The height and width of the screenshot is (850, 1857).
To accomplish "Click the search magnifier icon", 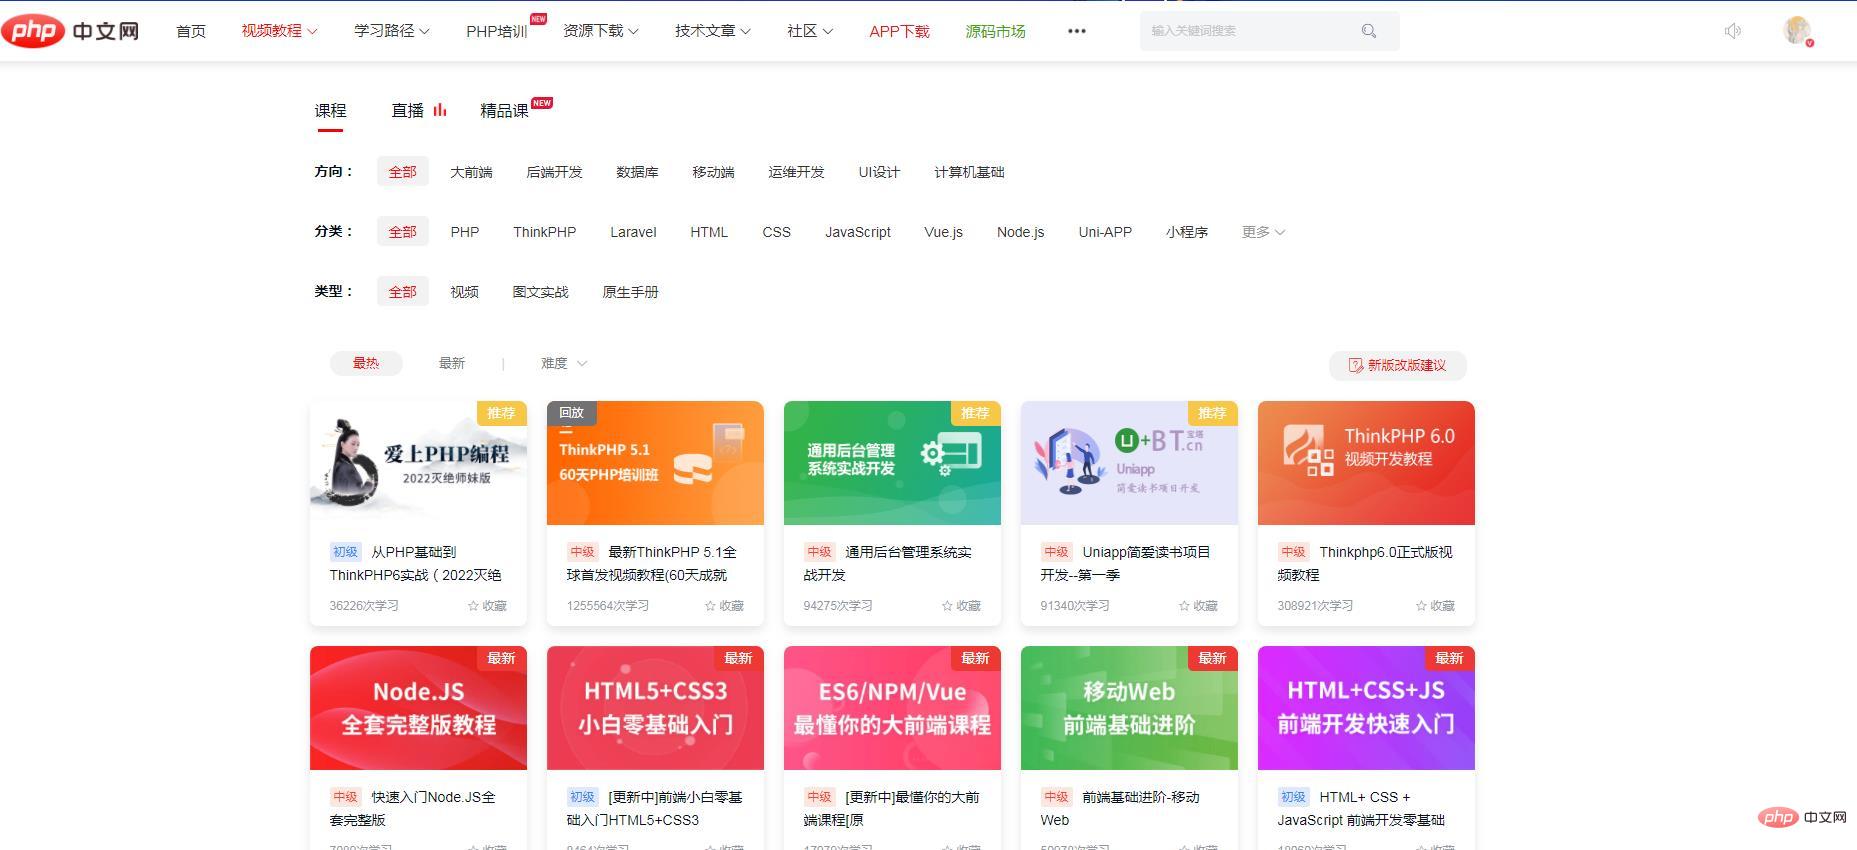I will click(1369, 31).
